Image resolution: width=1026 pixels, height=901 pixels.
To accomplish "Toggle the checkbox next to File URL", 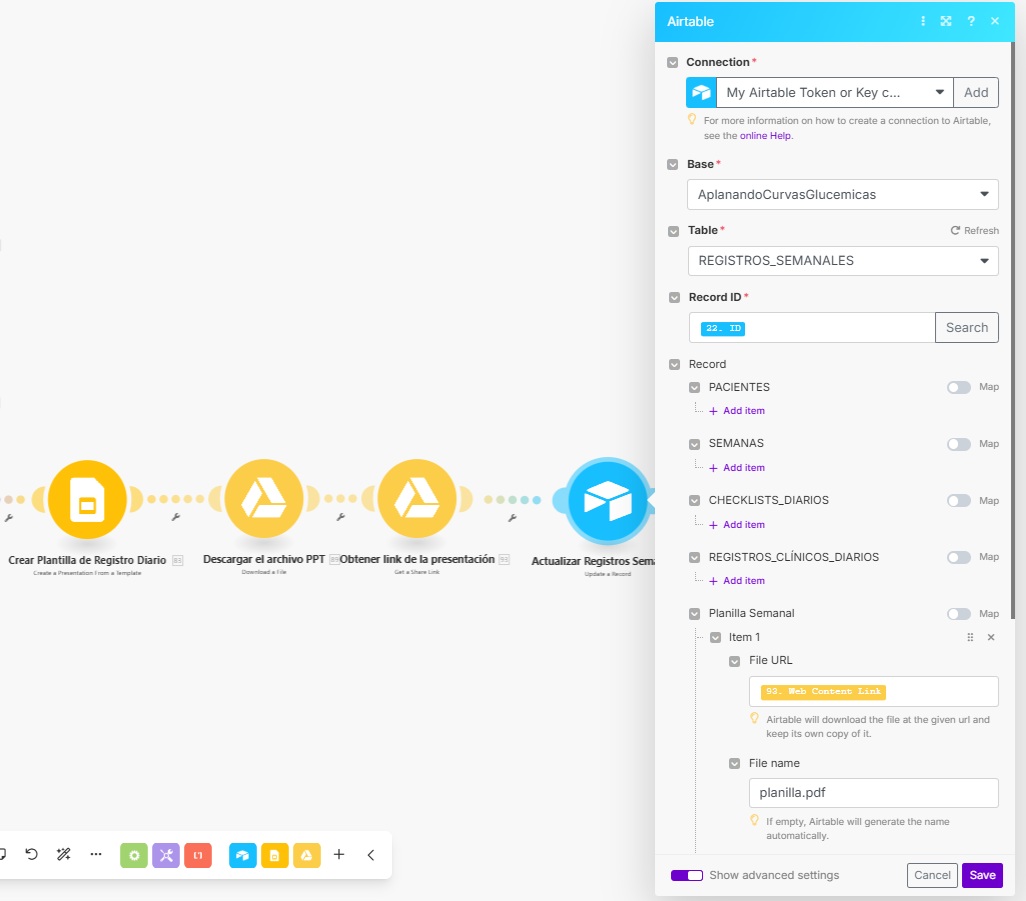I will [x=734, y=662].
